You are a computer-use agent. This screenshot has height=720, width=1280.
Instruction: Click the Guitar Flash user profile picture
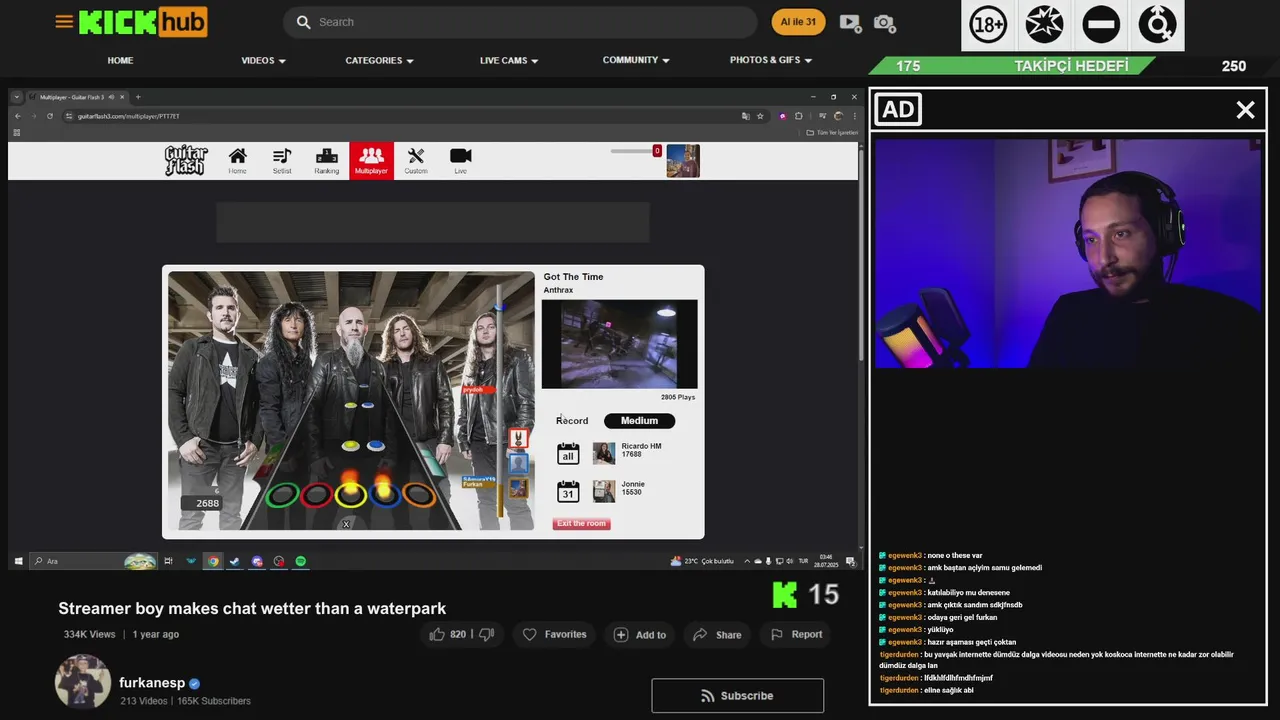(683, 161)
